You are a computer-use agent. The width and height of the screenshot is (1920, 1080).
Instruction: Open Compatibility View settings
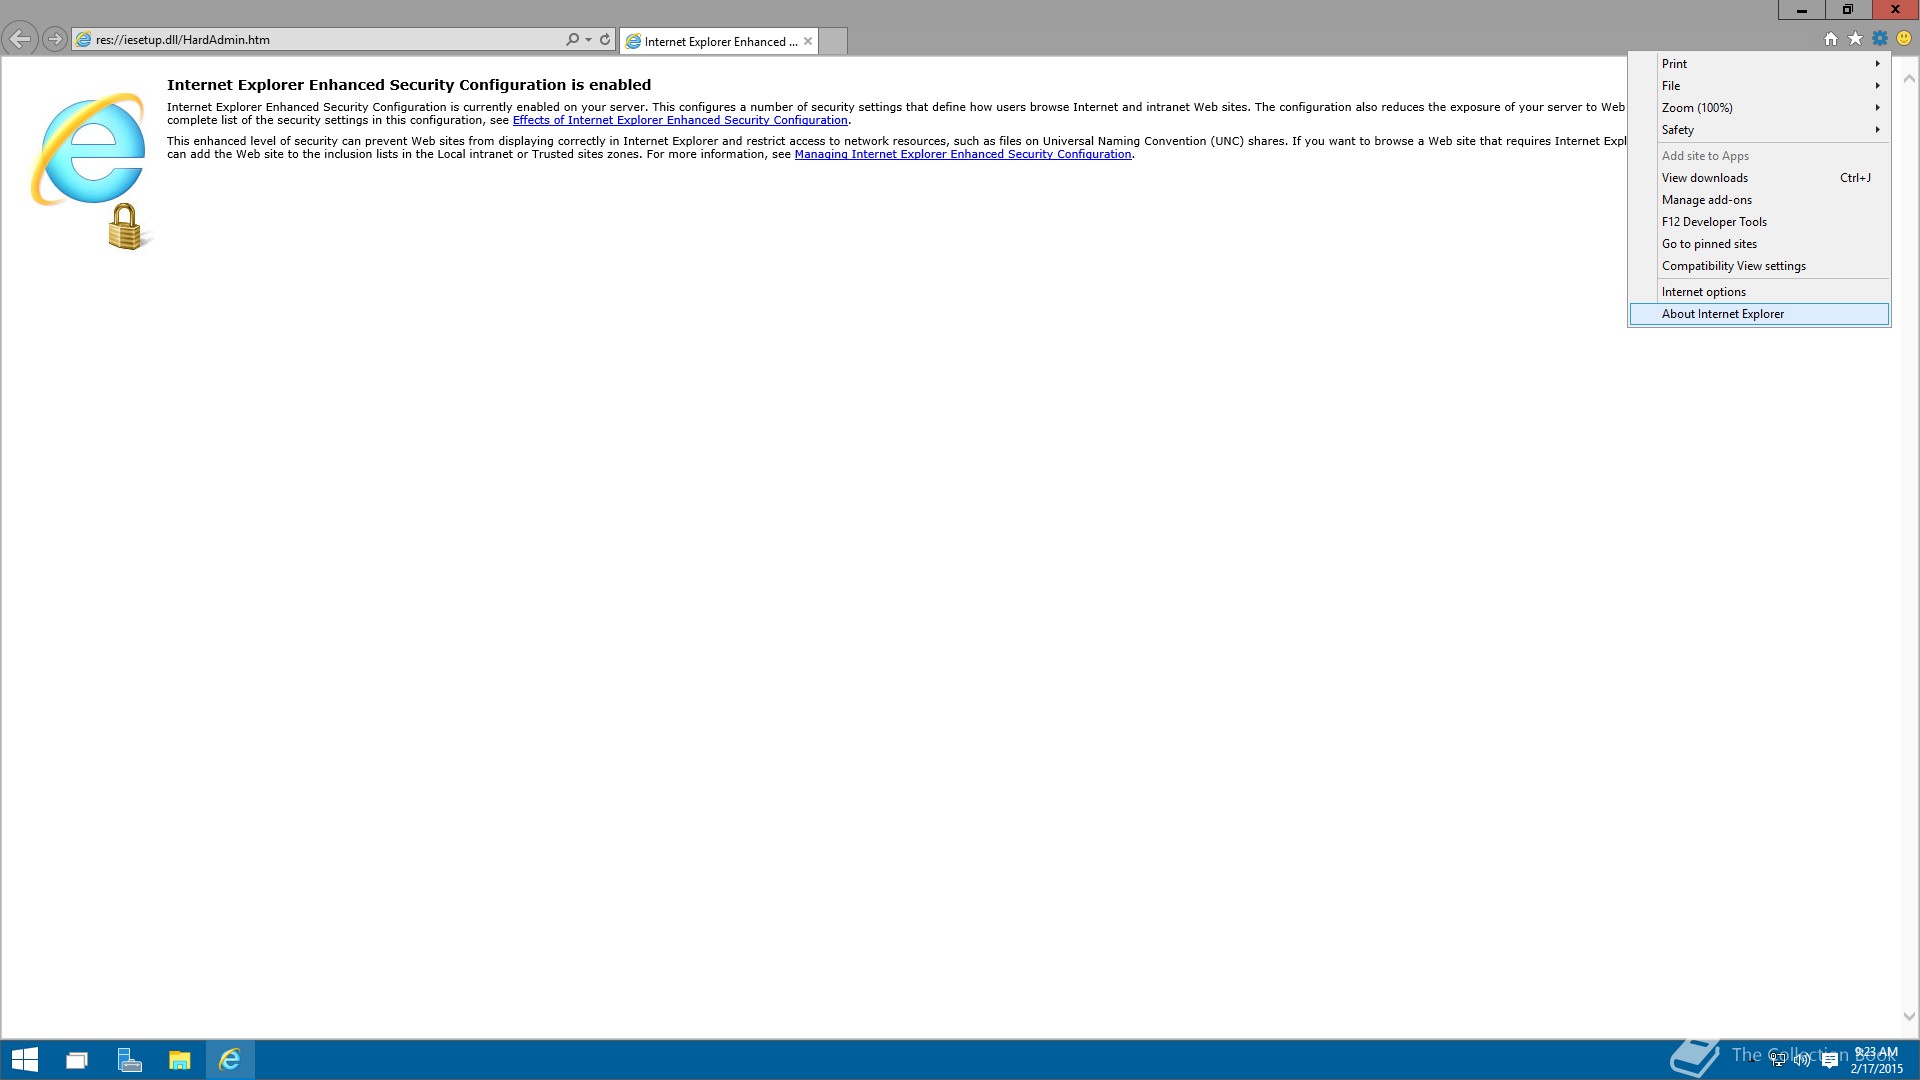click(1759, 266)
